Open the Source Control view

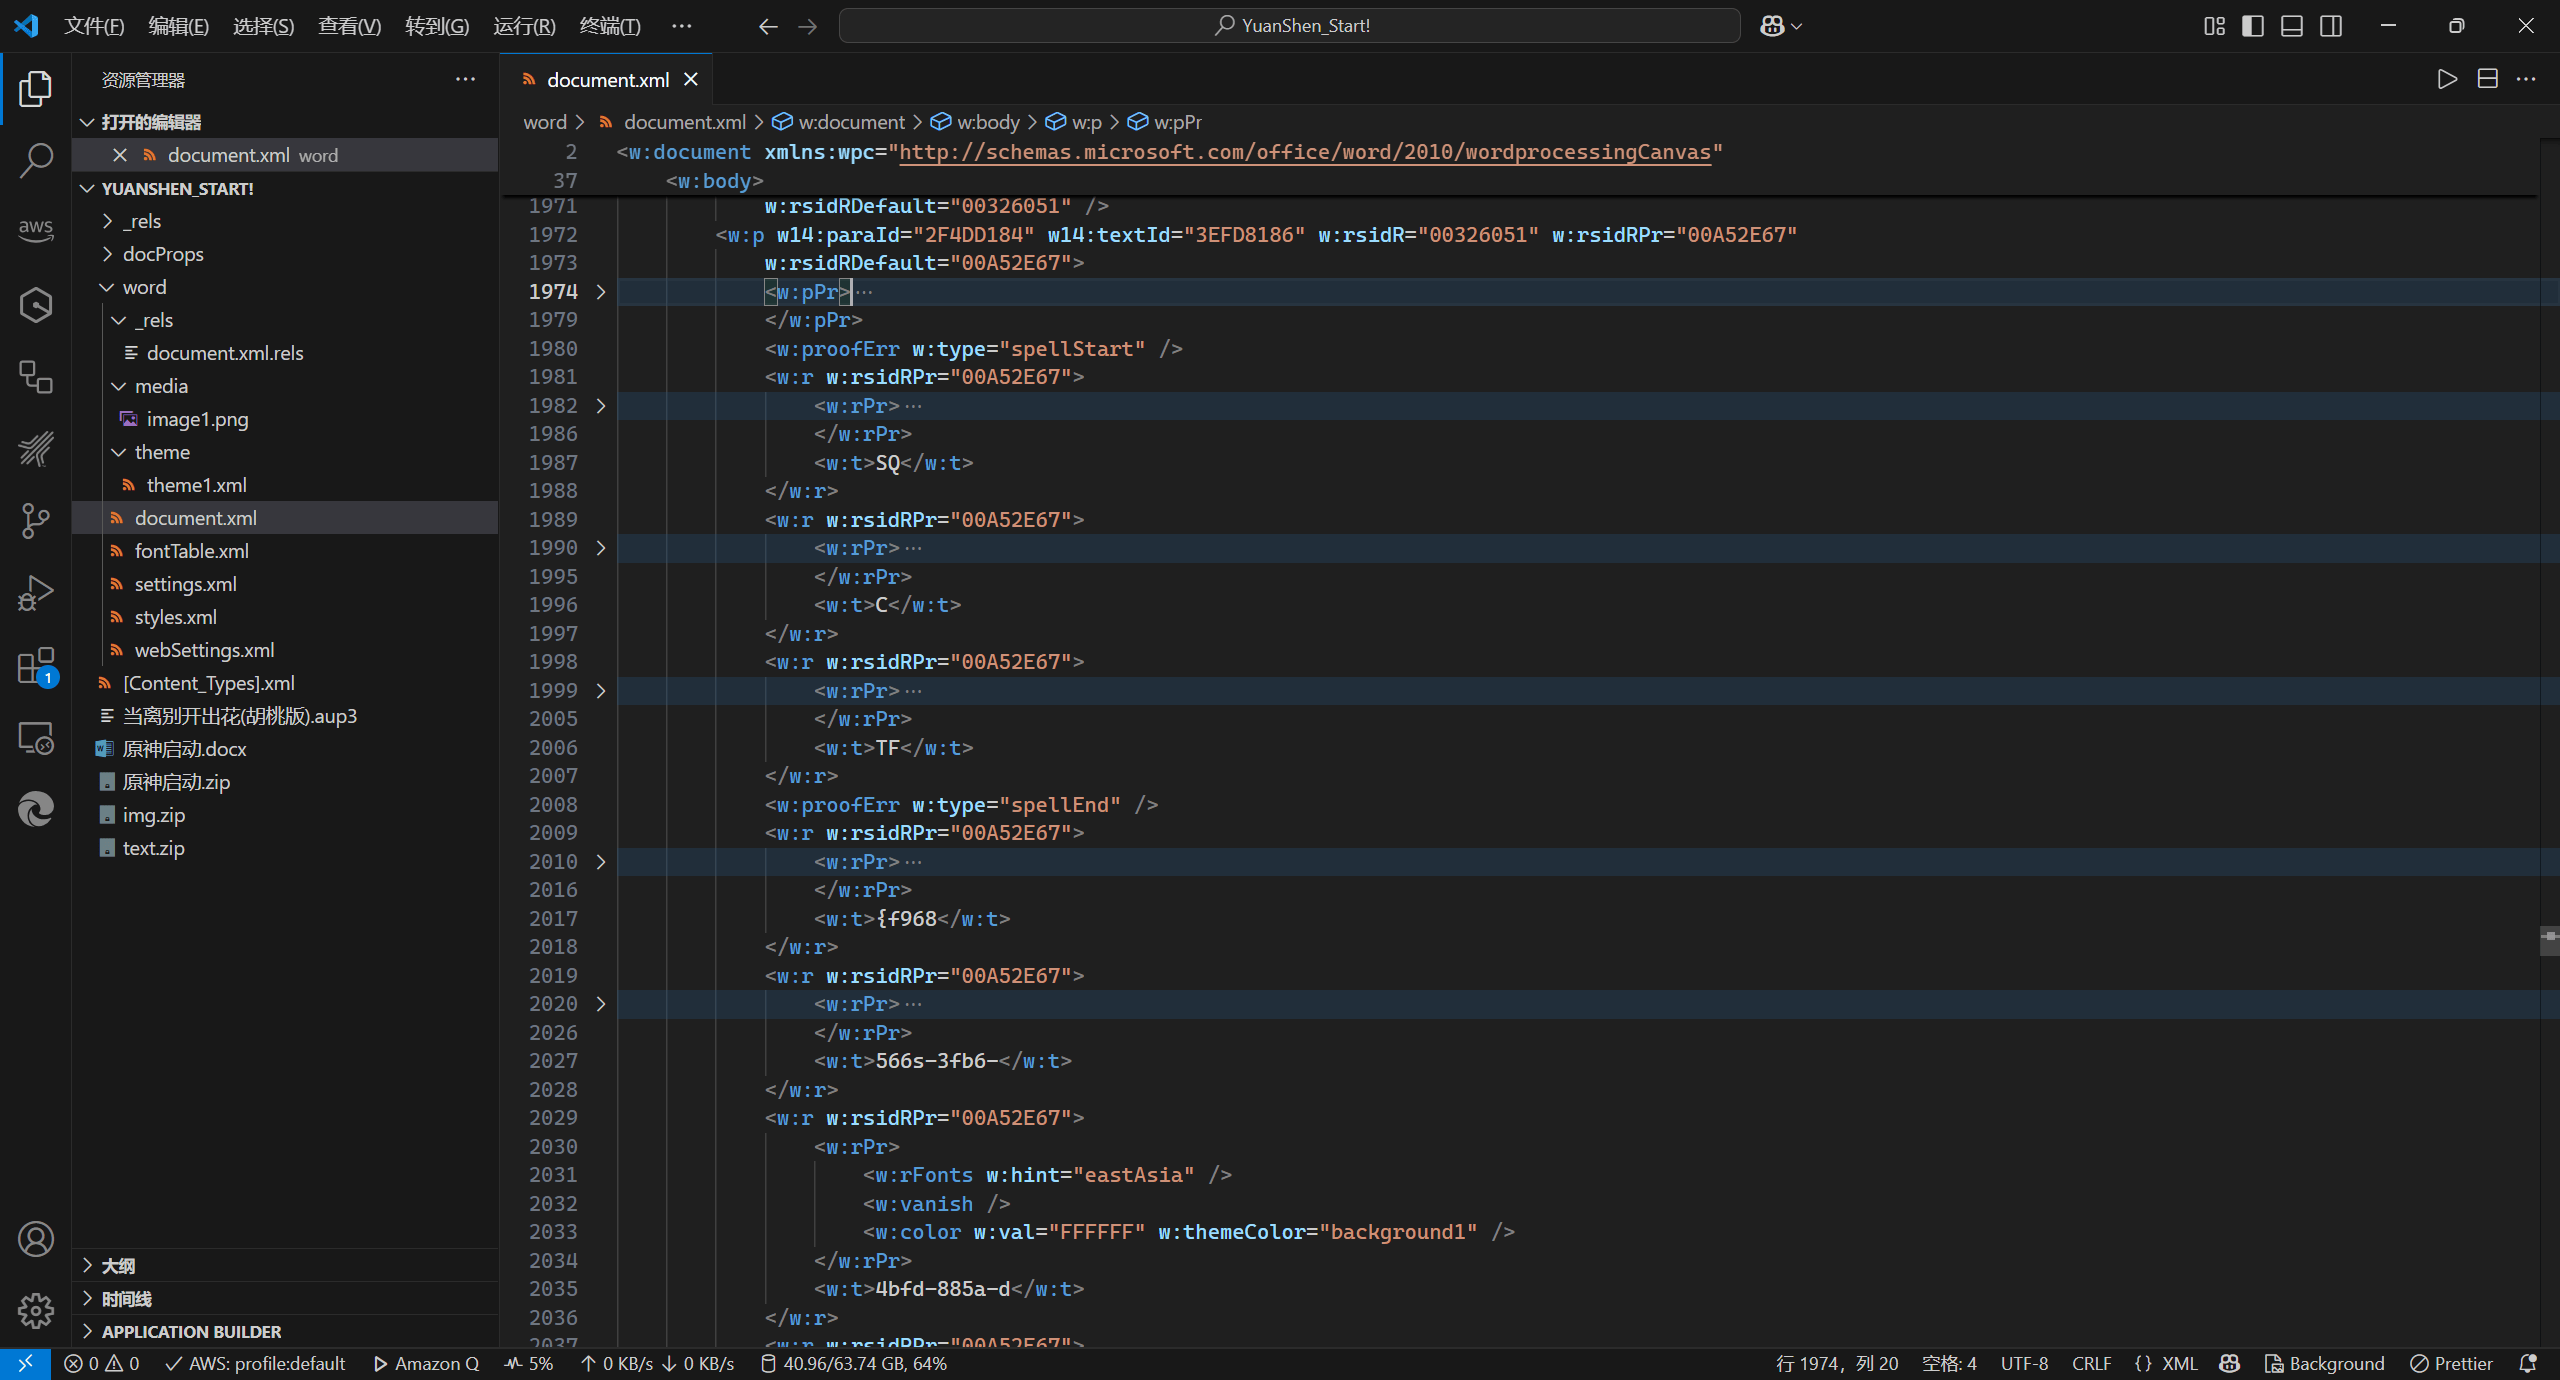[x=36, y=520]
